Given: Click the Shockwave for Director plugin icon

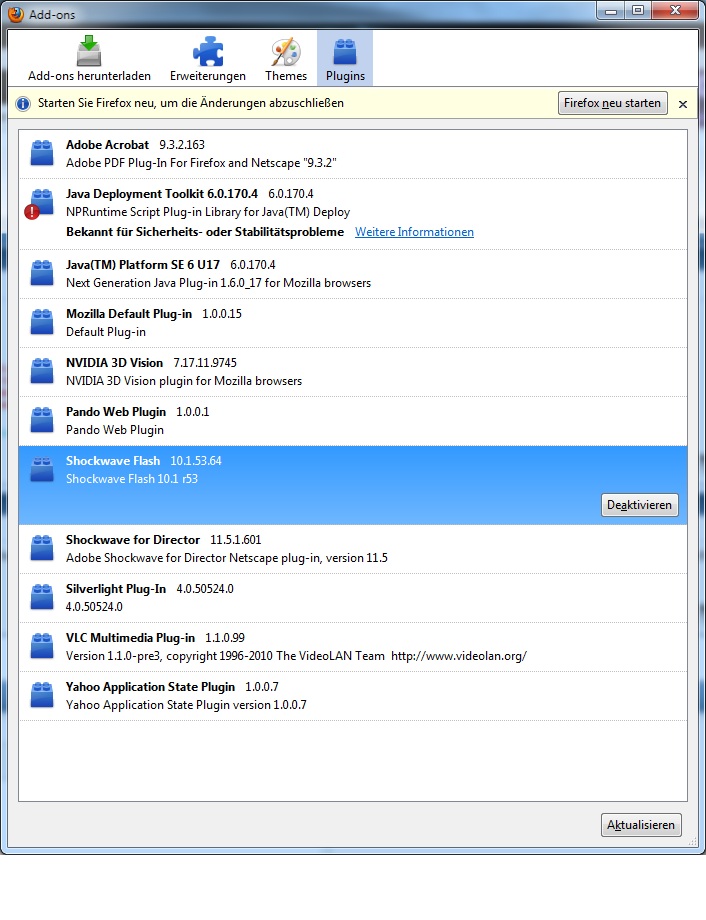Looking at the screenshot, I should point(42,547).
